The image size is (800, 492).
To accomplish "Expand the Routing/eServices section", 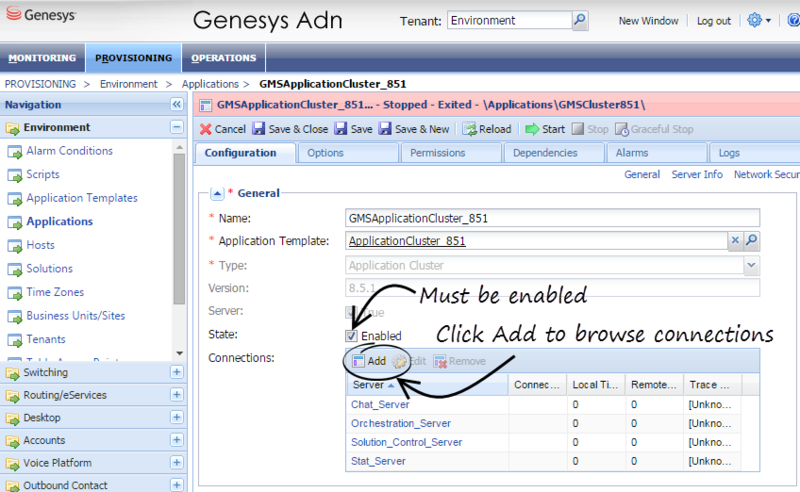I will (177, 395).
